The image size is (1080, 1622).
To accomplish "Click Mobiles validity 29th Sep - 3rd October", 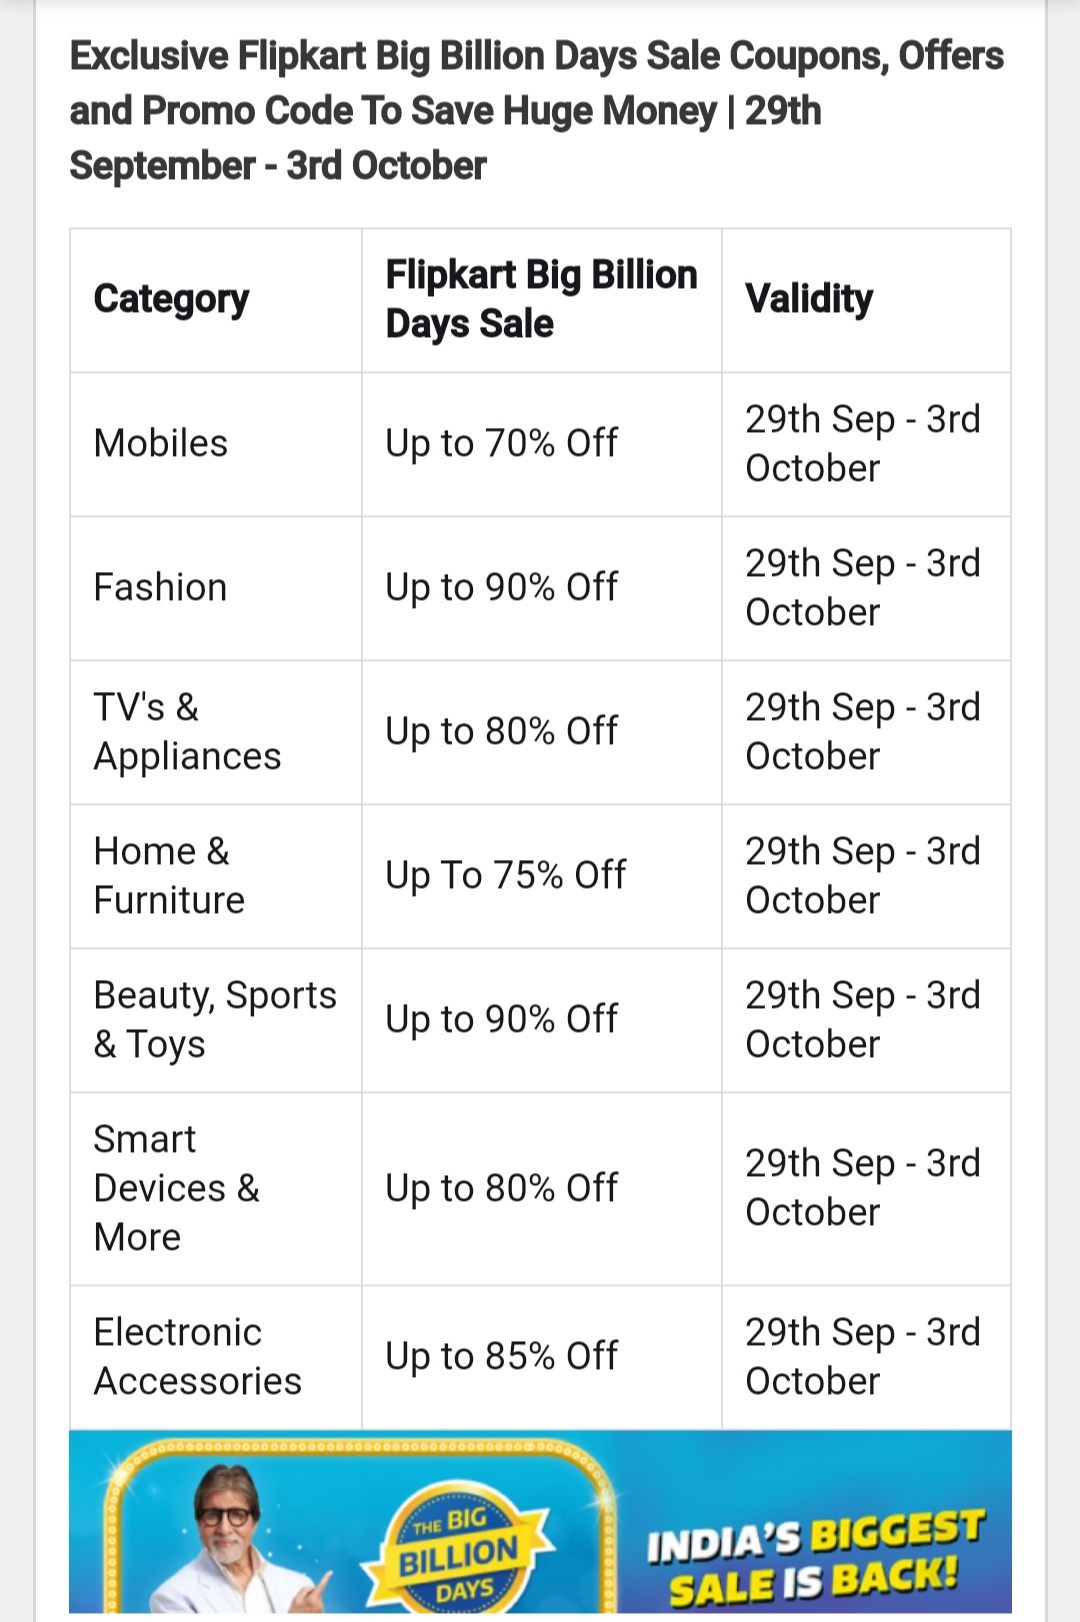I will [863, 444].
